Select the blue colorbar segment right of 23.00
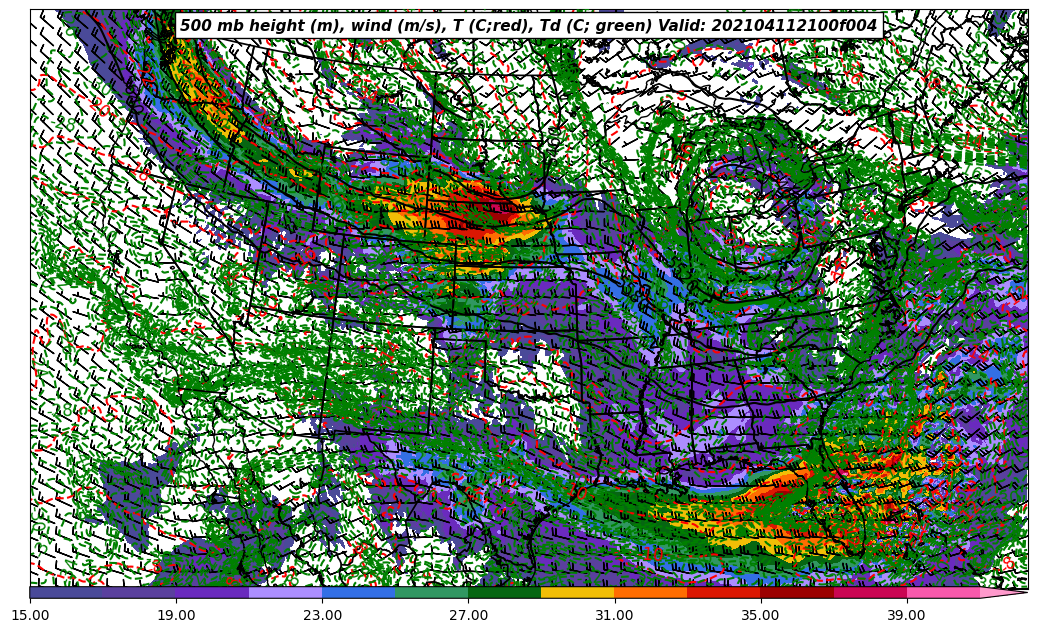Image resolution: width=1037 pixels, height=632 pixels. (x=358, y=592)
